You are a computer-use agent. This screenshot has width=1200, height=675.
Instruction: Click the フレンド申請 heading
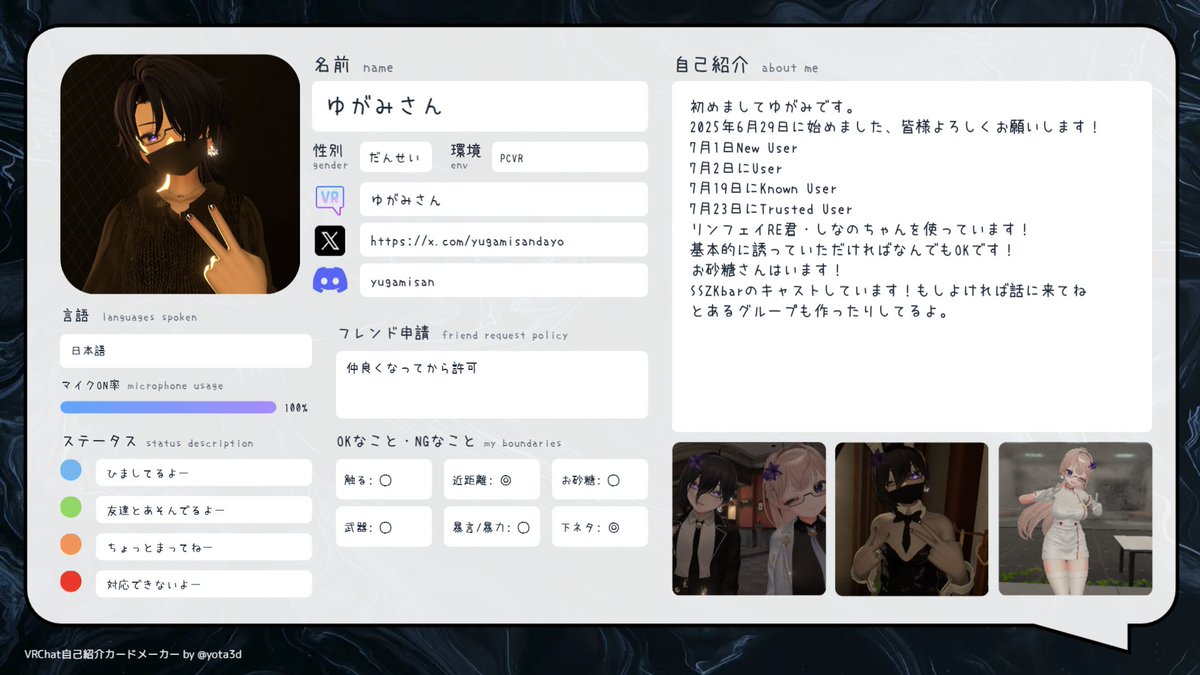click(453, 334)
